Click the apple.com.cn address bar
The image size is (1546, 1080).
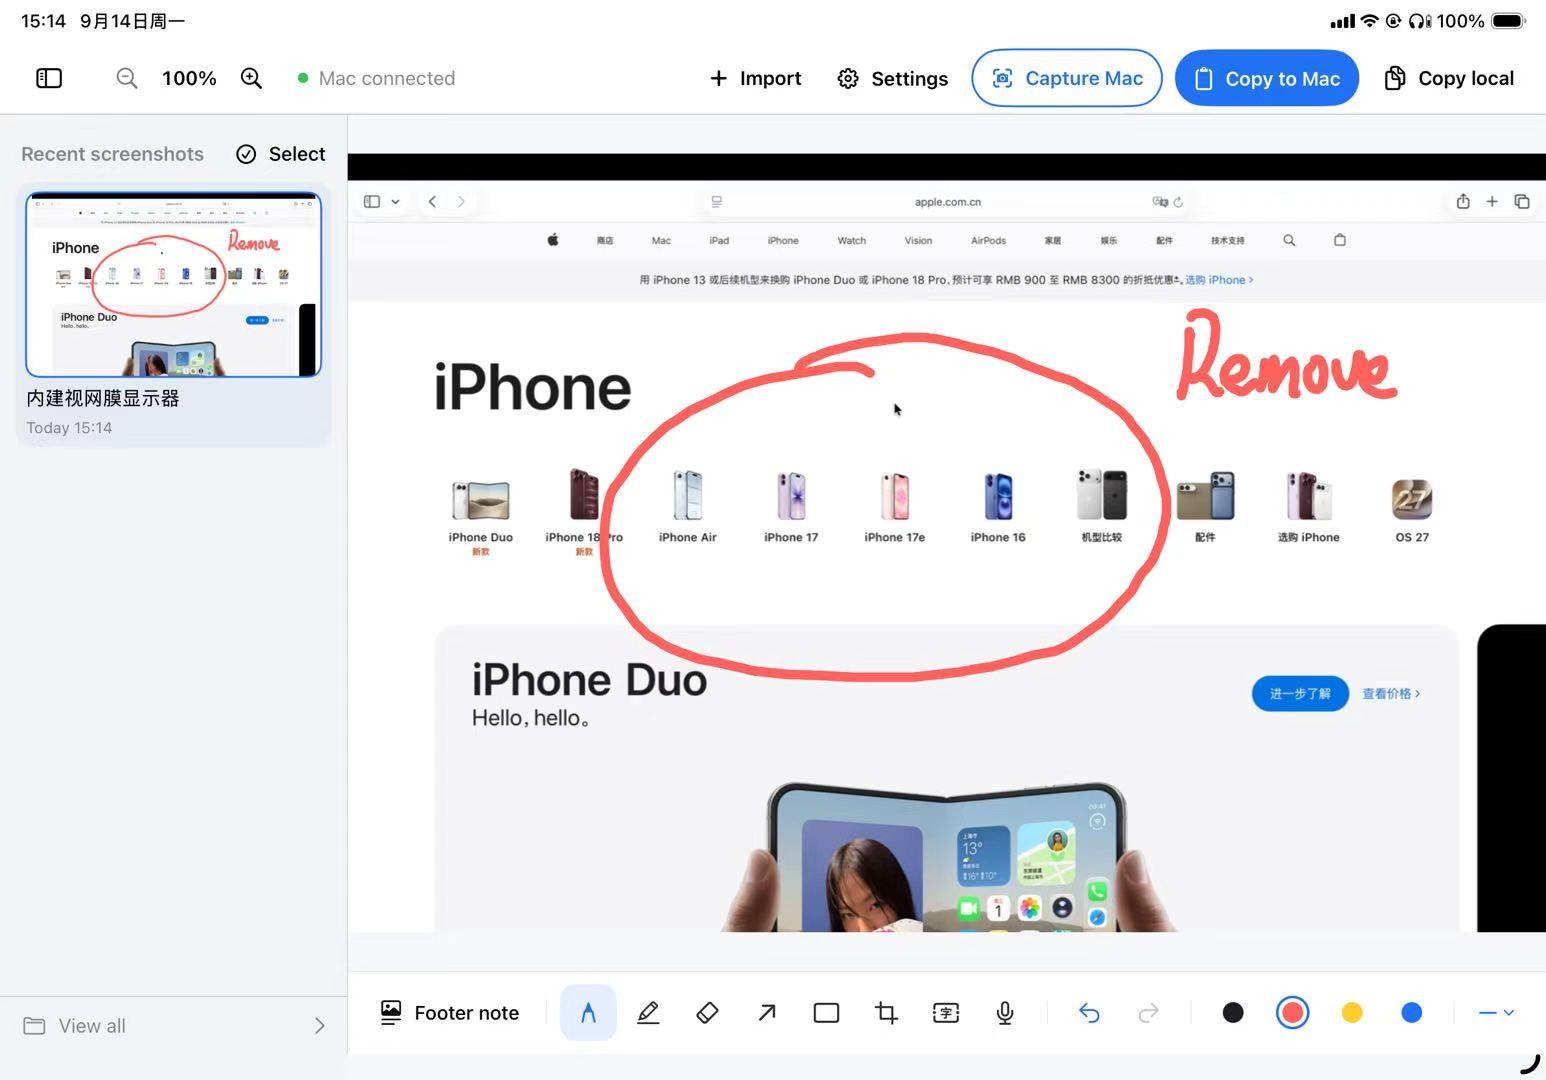(x=947, y=201)
